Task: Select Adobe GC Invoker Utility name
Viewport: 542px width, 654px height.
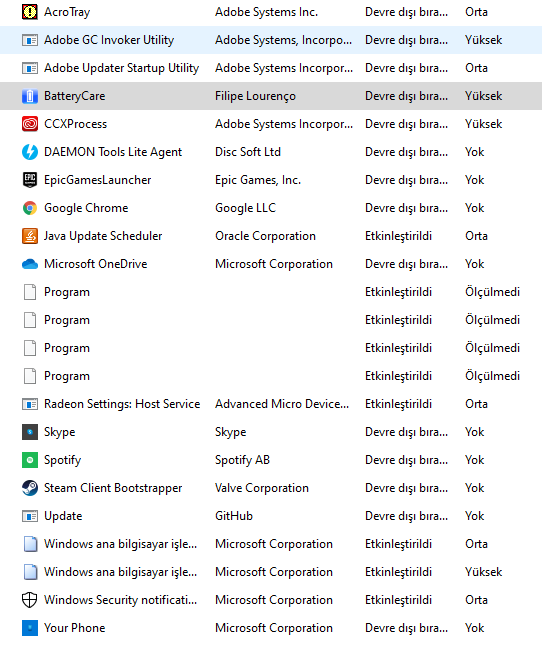Action: pyautogui.click(x=109, y=40)
